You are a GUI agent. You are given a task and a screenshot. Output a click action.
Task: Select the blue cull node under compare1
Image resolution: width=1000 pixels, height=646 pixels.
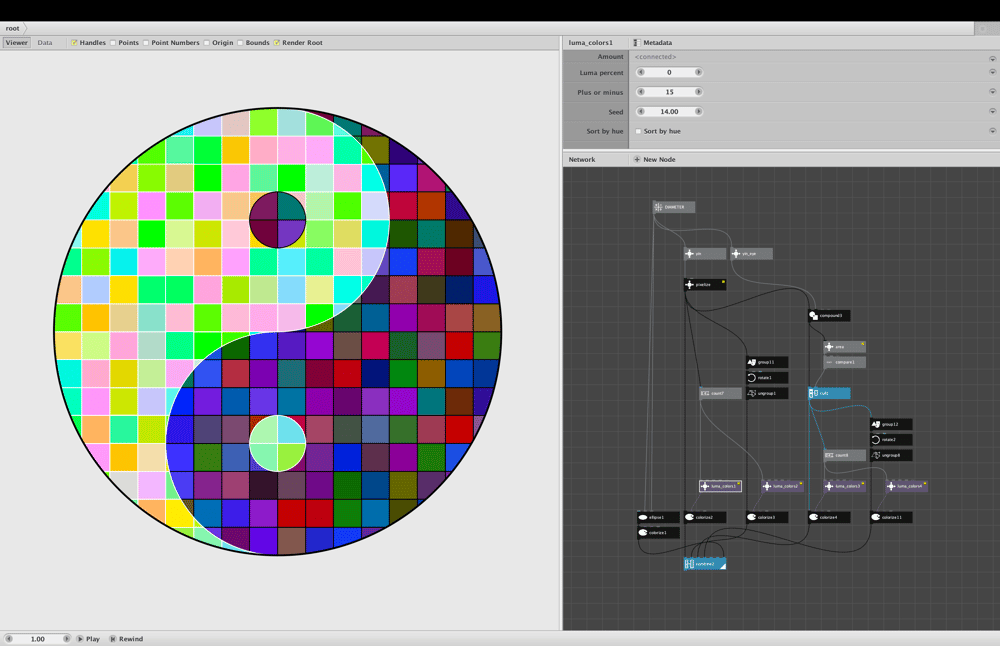point(829,393)
